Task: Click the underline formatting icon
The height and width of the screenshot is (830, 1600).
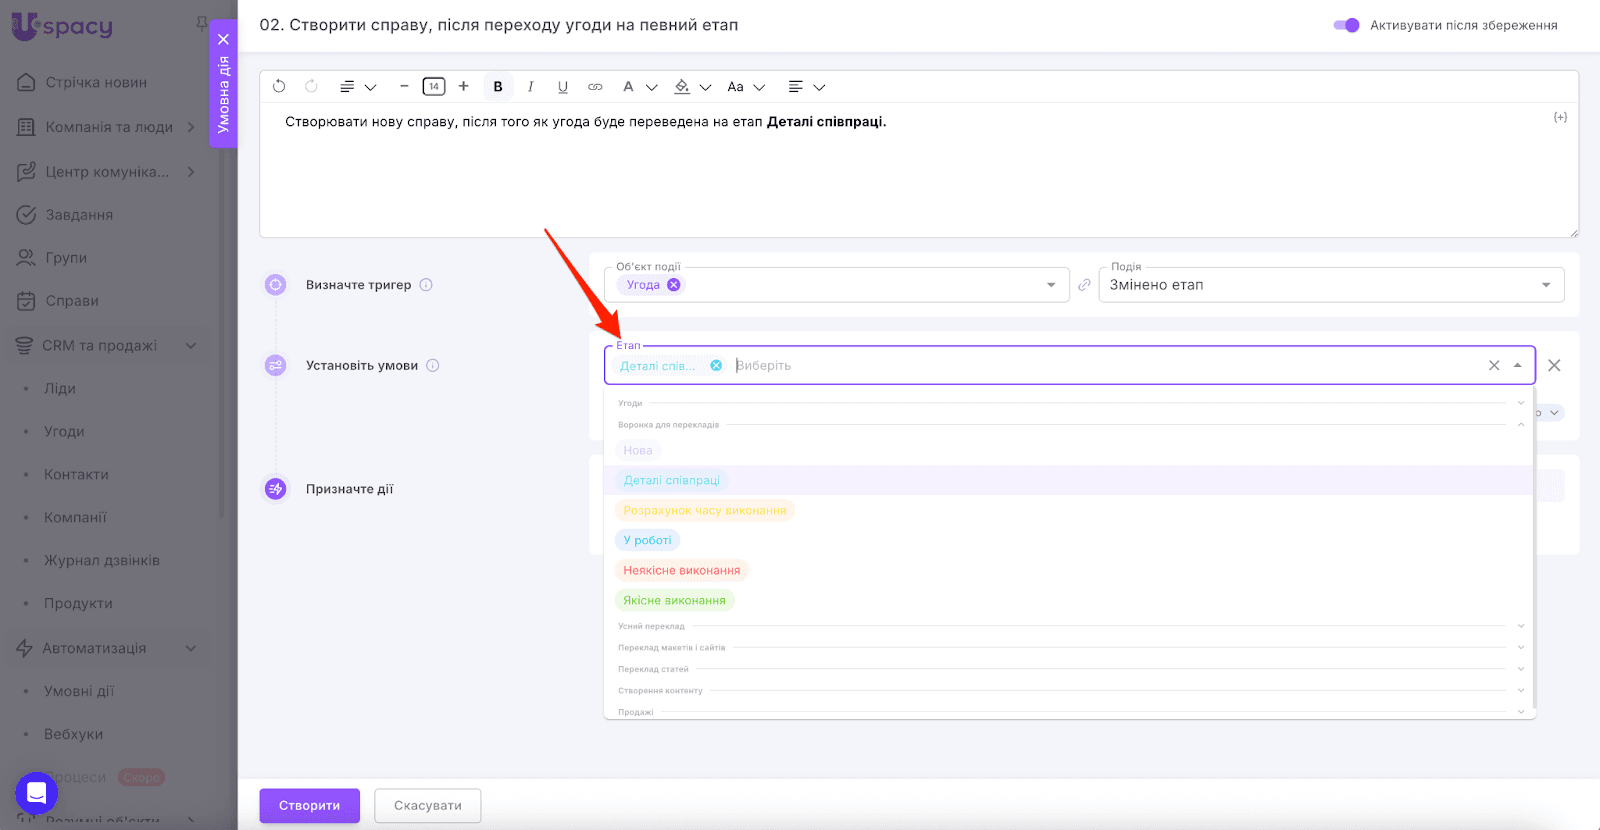Action: [x=563, y=87]
